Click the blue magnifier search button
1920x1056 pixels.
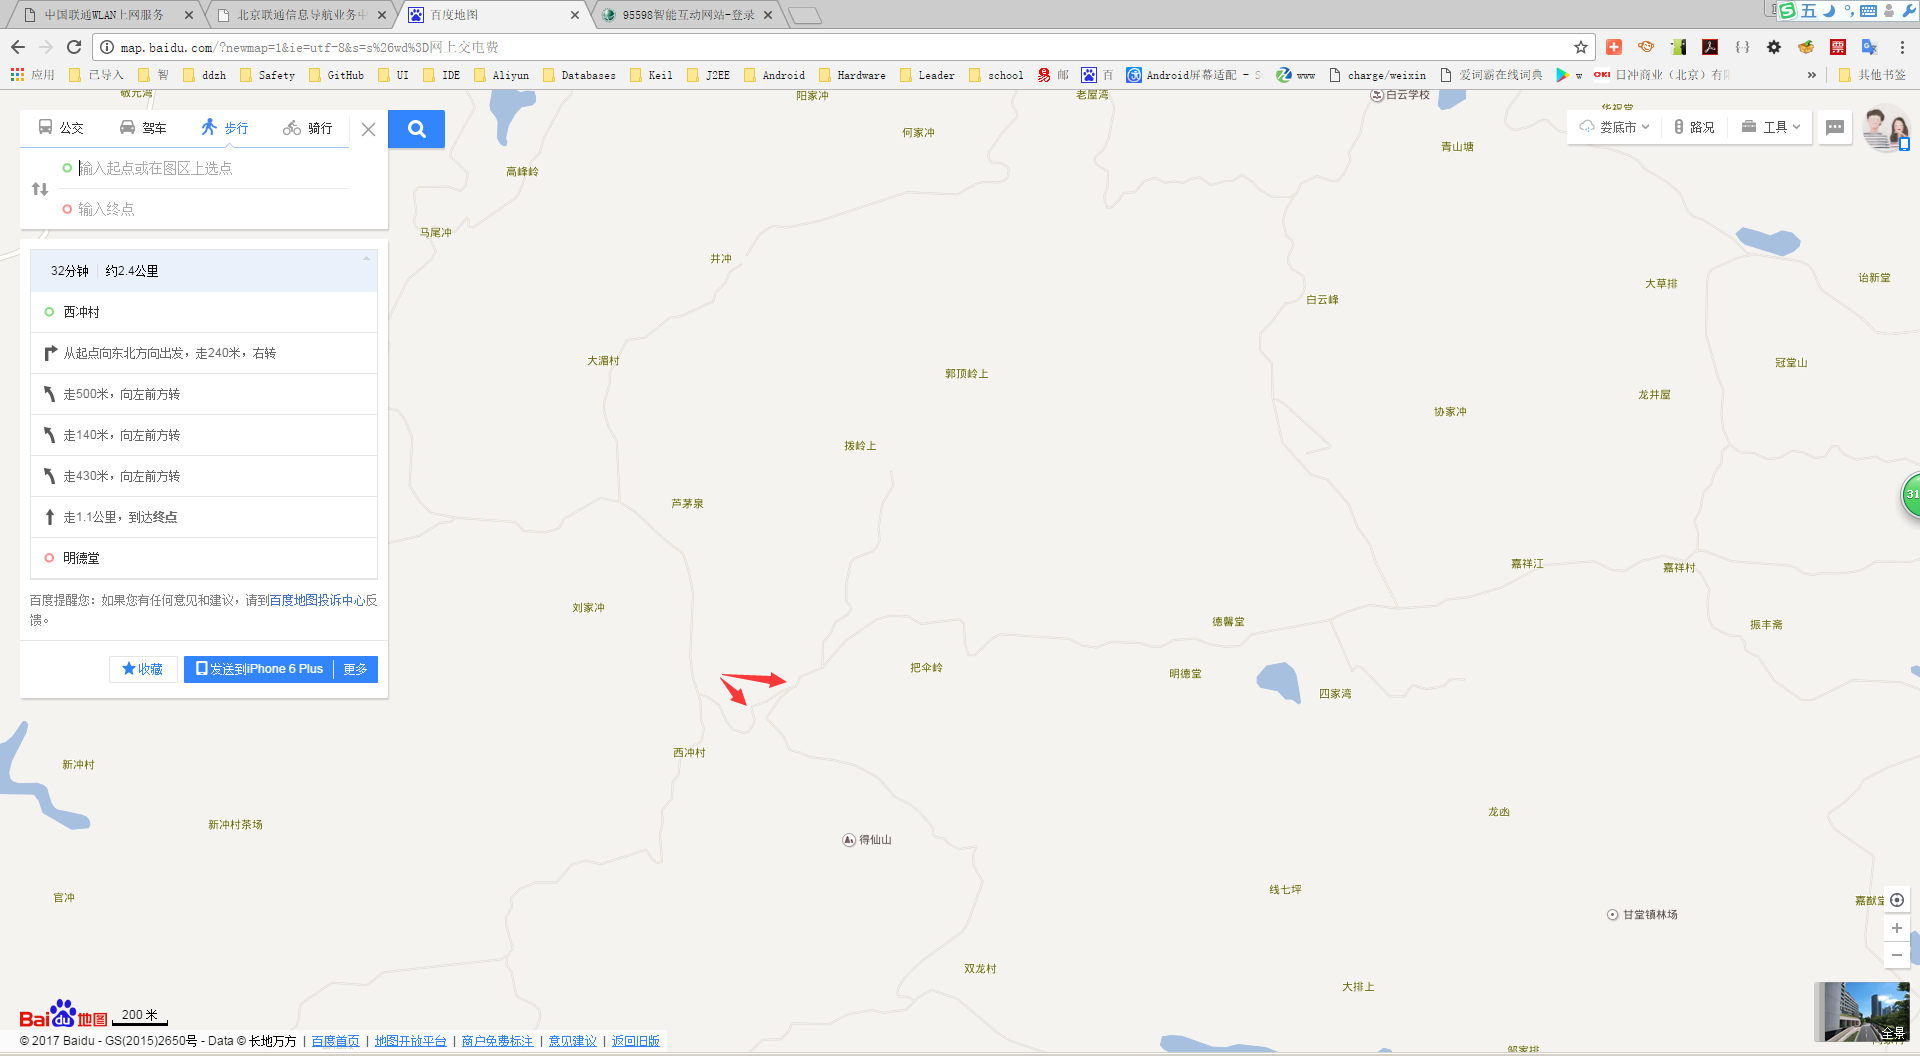[417, 128]
